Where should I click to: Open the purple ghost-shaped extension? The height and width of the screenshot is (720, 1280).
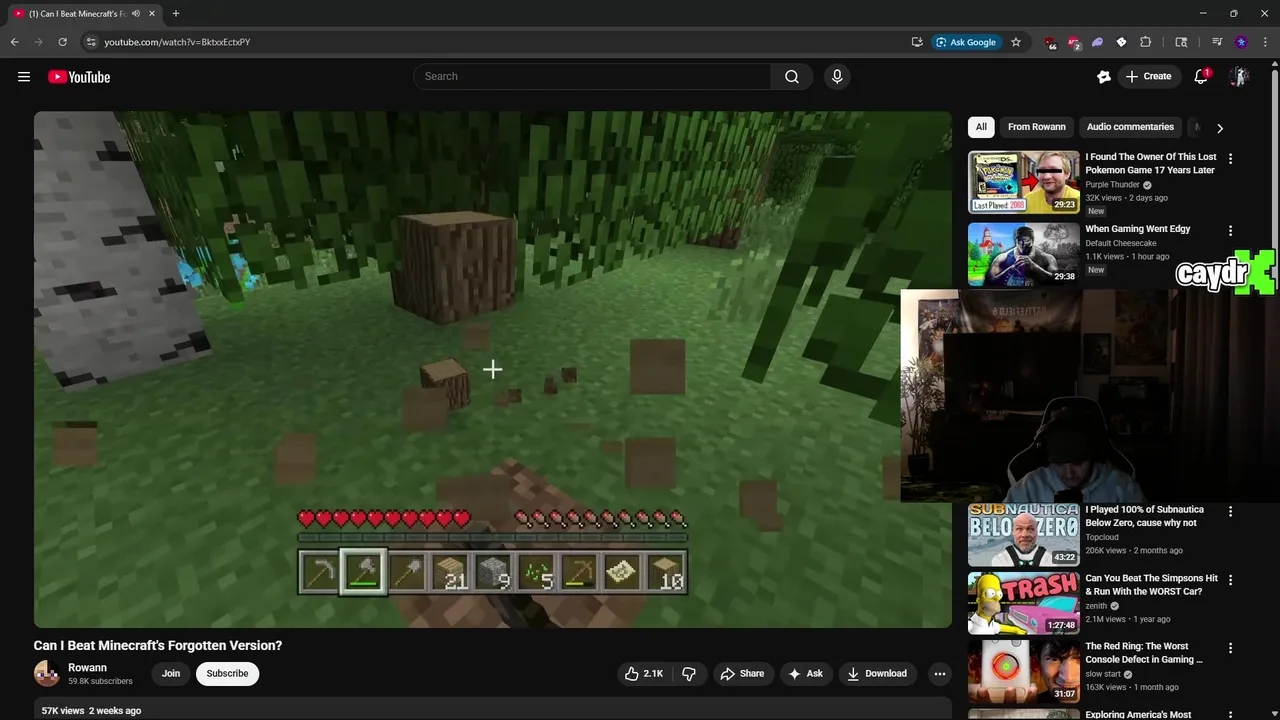1097,42
